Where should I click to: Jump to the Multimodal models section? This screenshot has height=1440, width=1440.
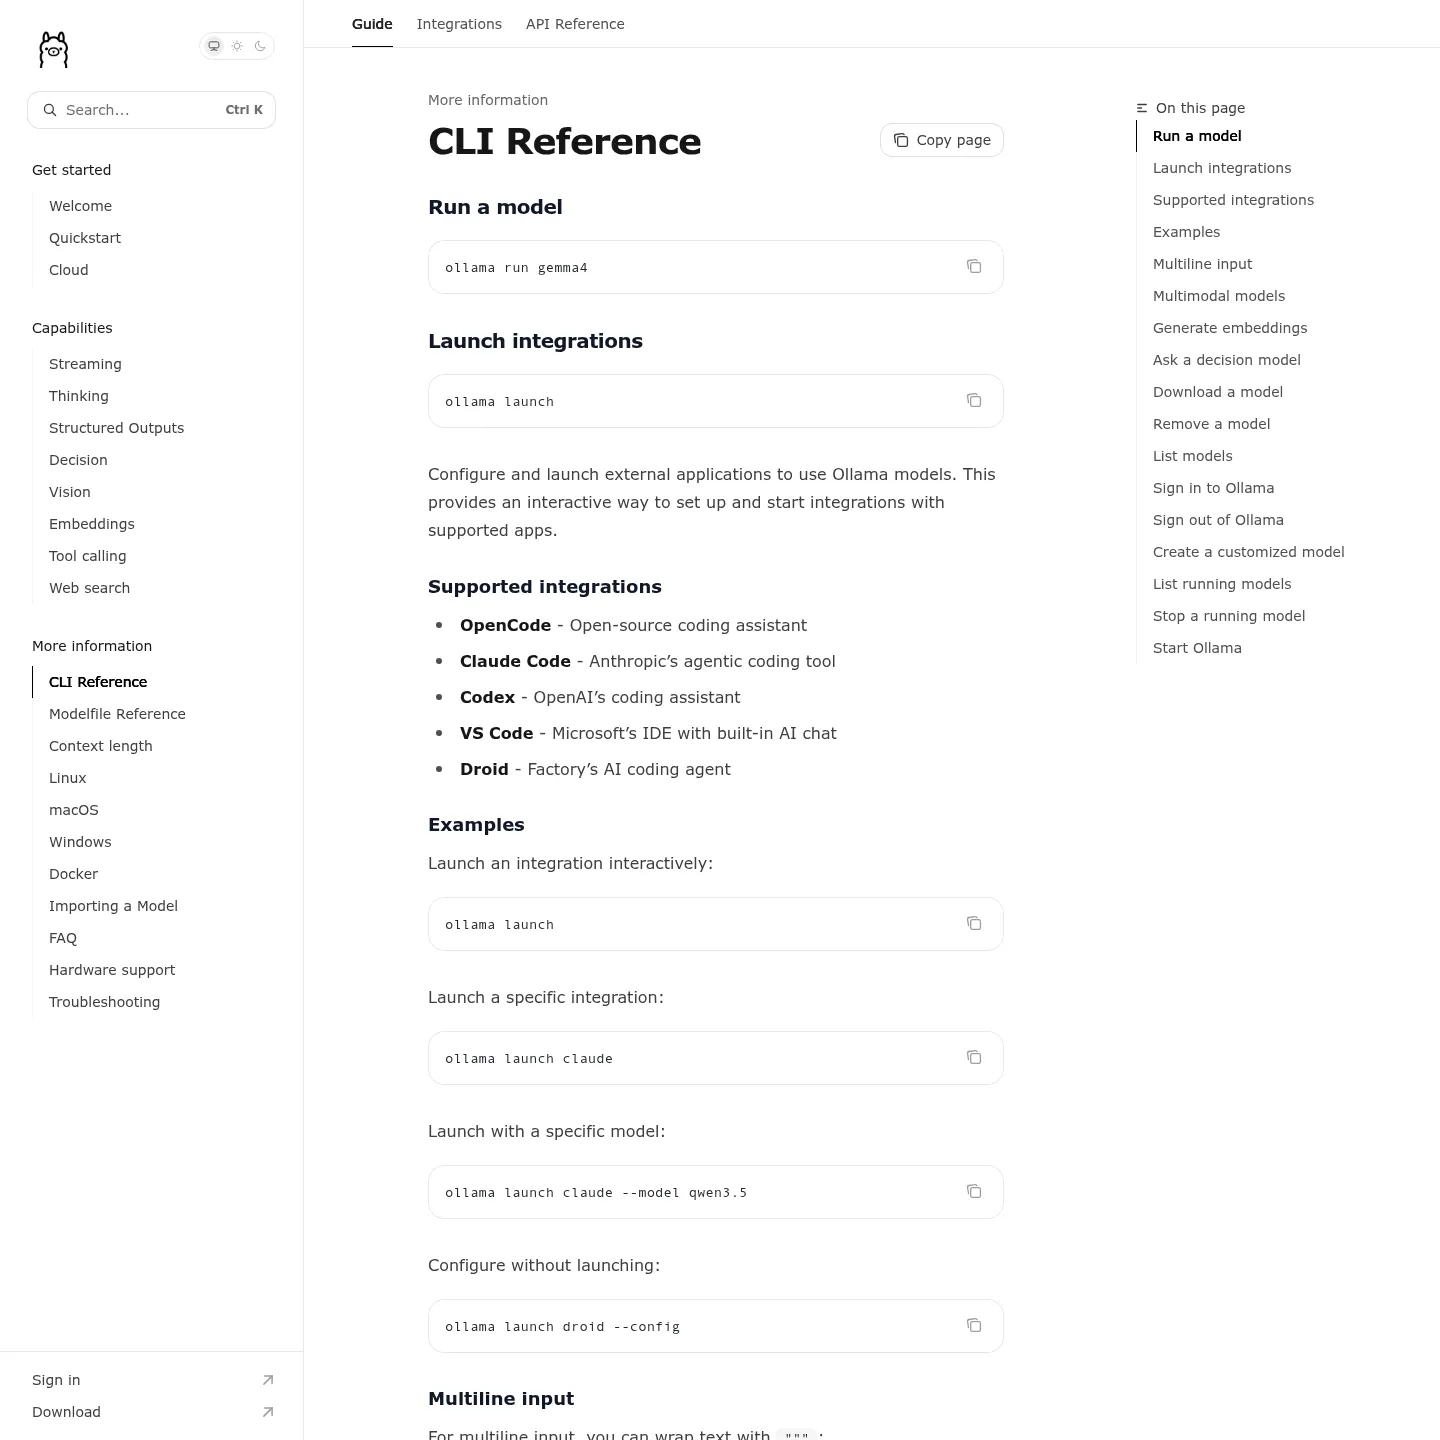pyautogui.click(x=1219, y=296)
